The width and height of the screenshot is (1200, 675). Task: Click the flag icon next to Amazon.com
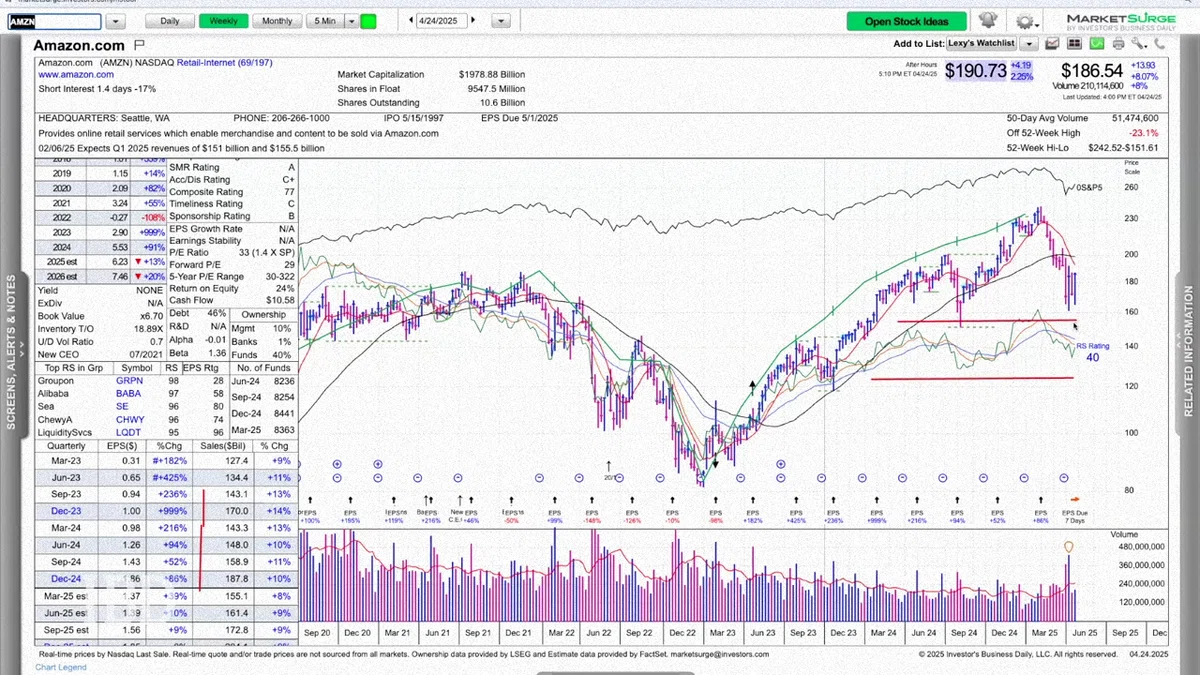point(139,45)
